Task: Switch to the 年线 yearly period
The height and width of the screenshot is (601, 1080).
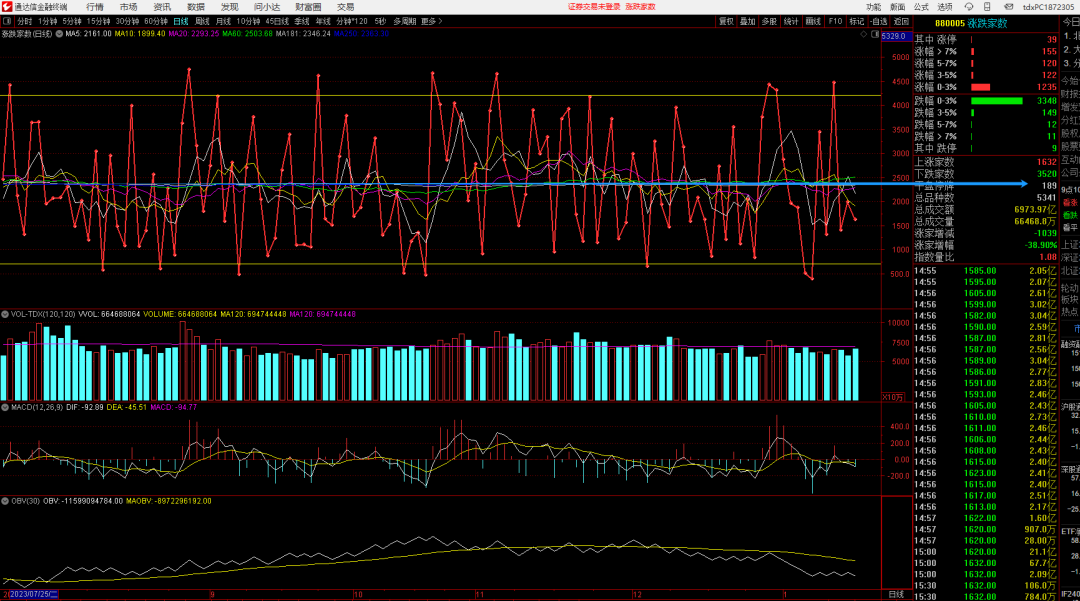Action: 323,21
